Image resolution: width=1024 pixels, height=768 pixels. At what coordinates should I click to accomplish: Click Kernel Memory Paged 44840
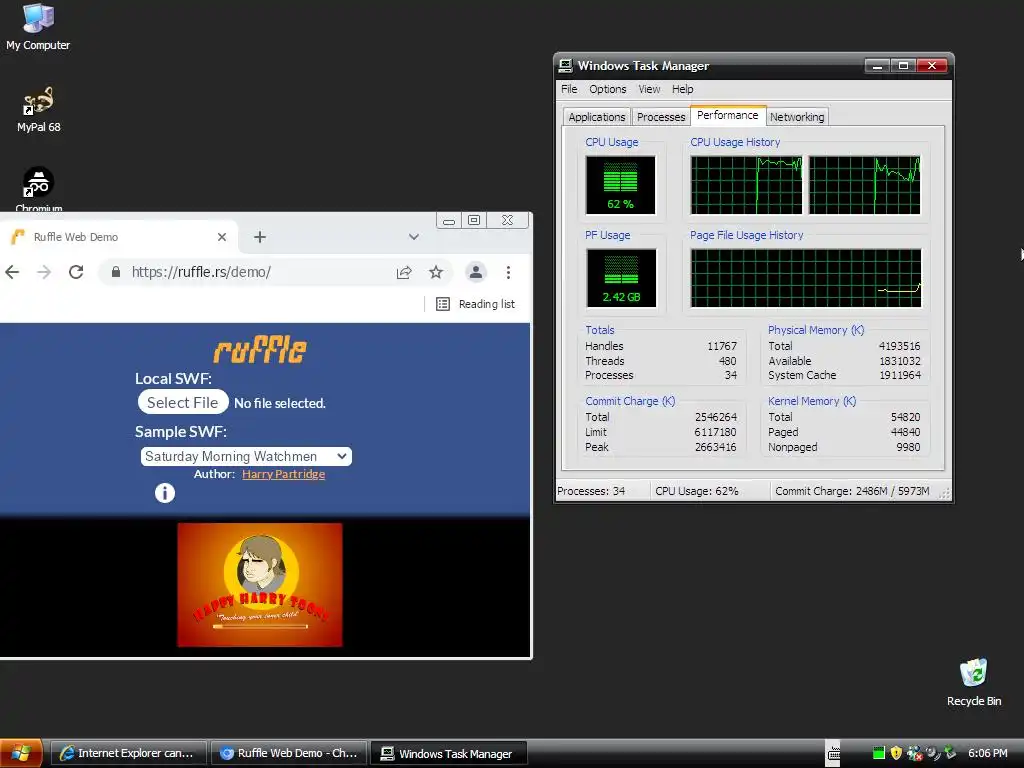click(x=905, y=432)
